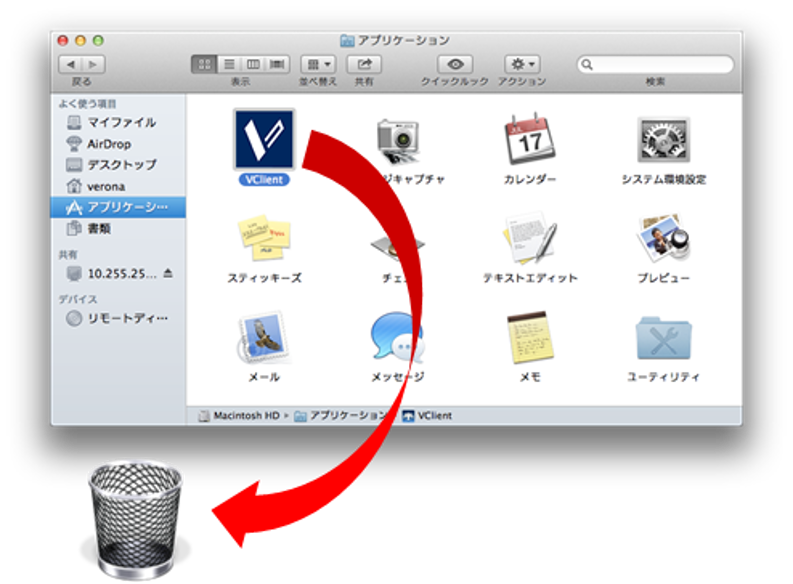This screenshot has height=584, width=793.
Task: Click the Share toolbar button
Action: click(364, 64)
